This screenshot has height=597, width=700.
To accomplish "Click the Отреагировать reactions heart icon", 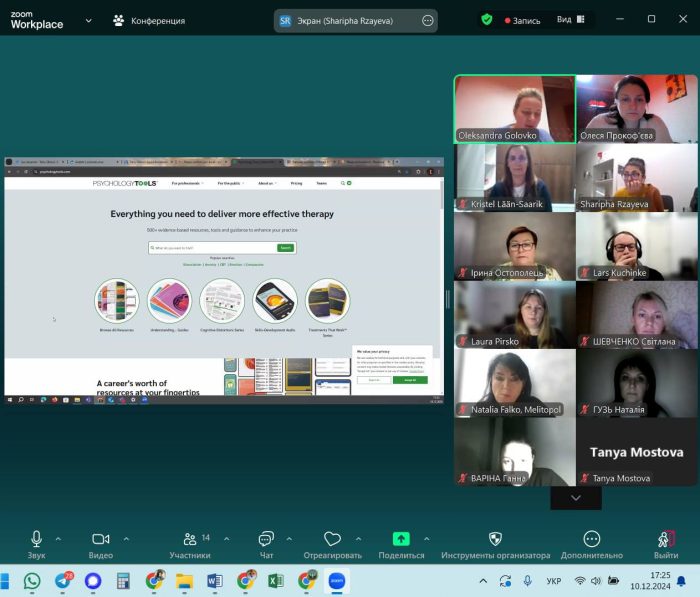I will point(333,540).
